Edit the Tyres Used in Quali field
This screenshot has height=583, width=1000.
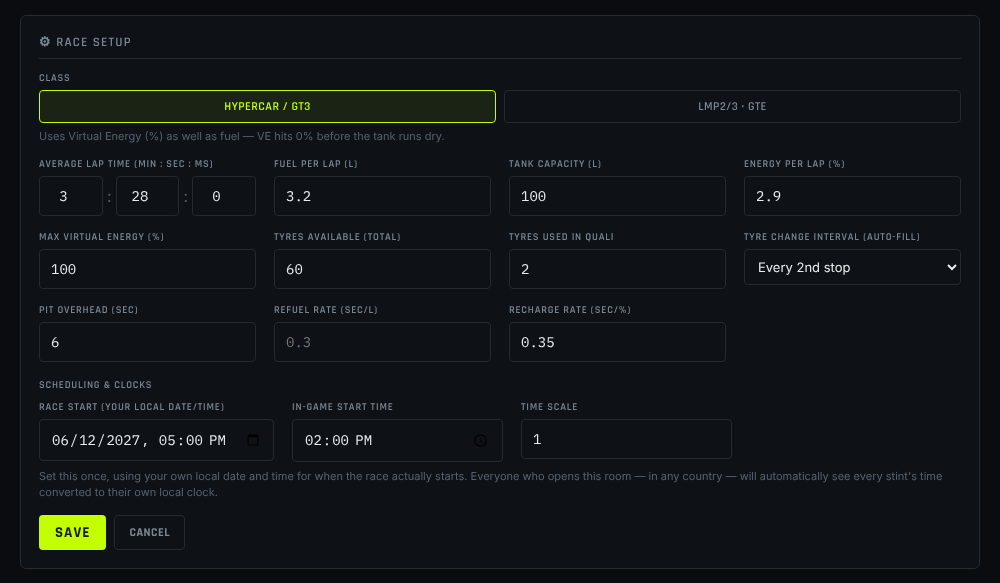tap(617, 269)
